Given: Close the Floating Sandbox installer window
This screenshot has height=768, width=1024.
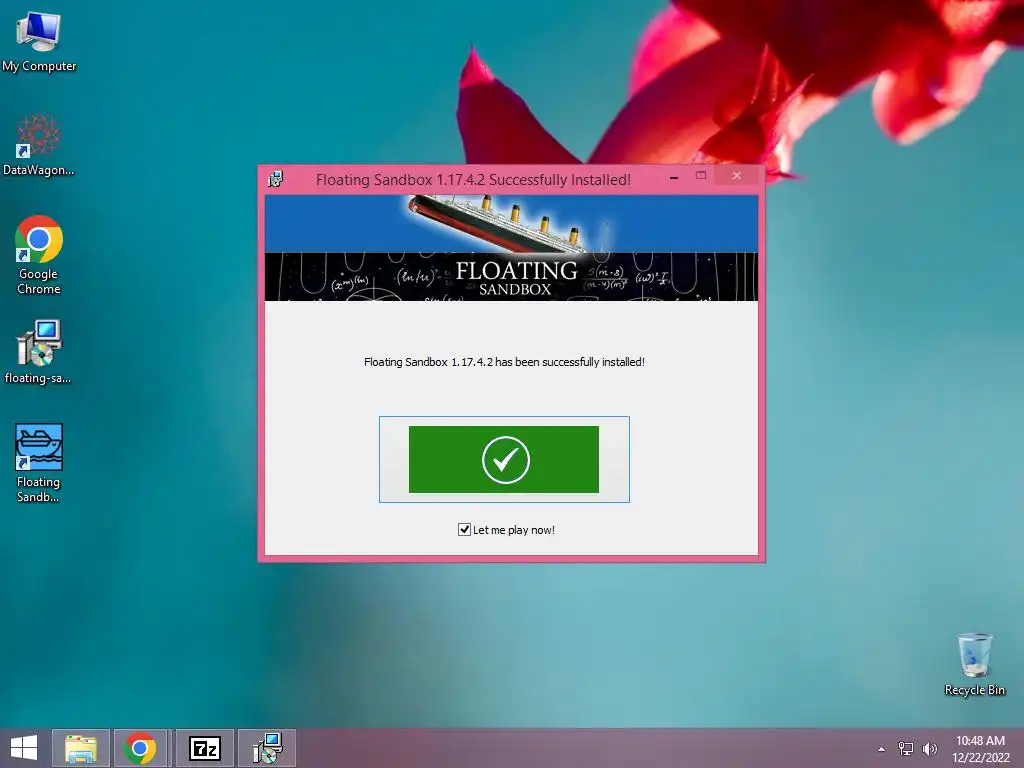Looking at the screenshot, I should (737, 176).
